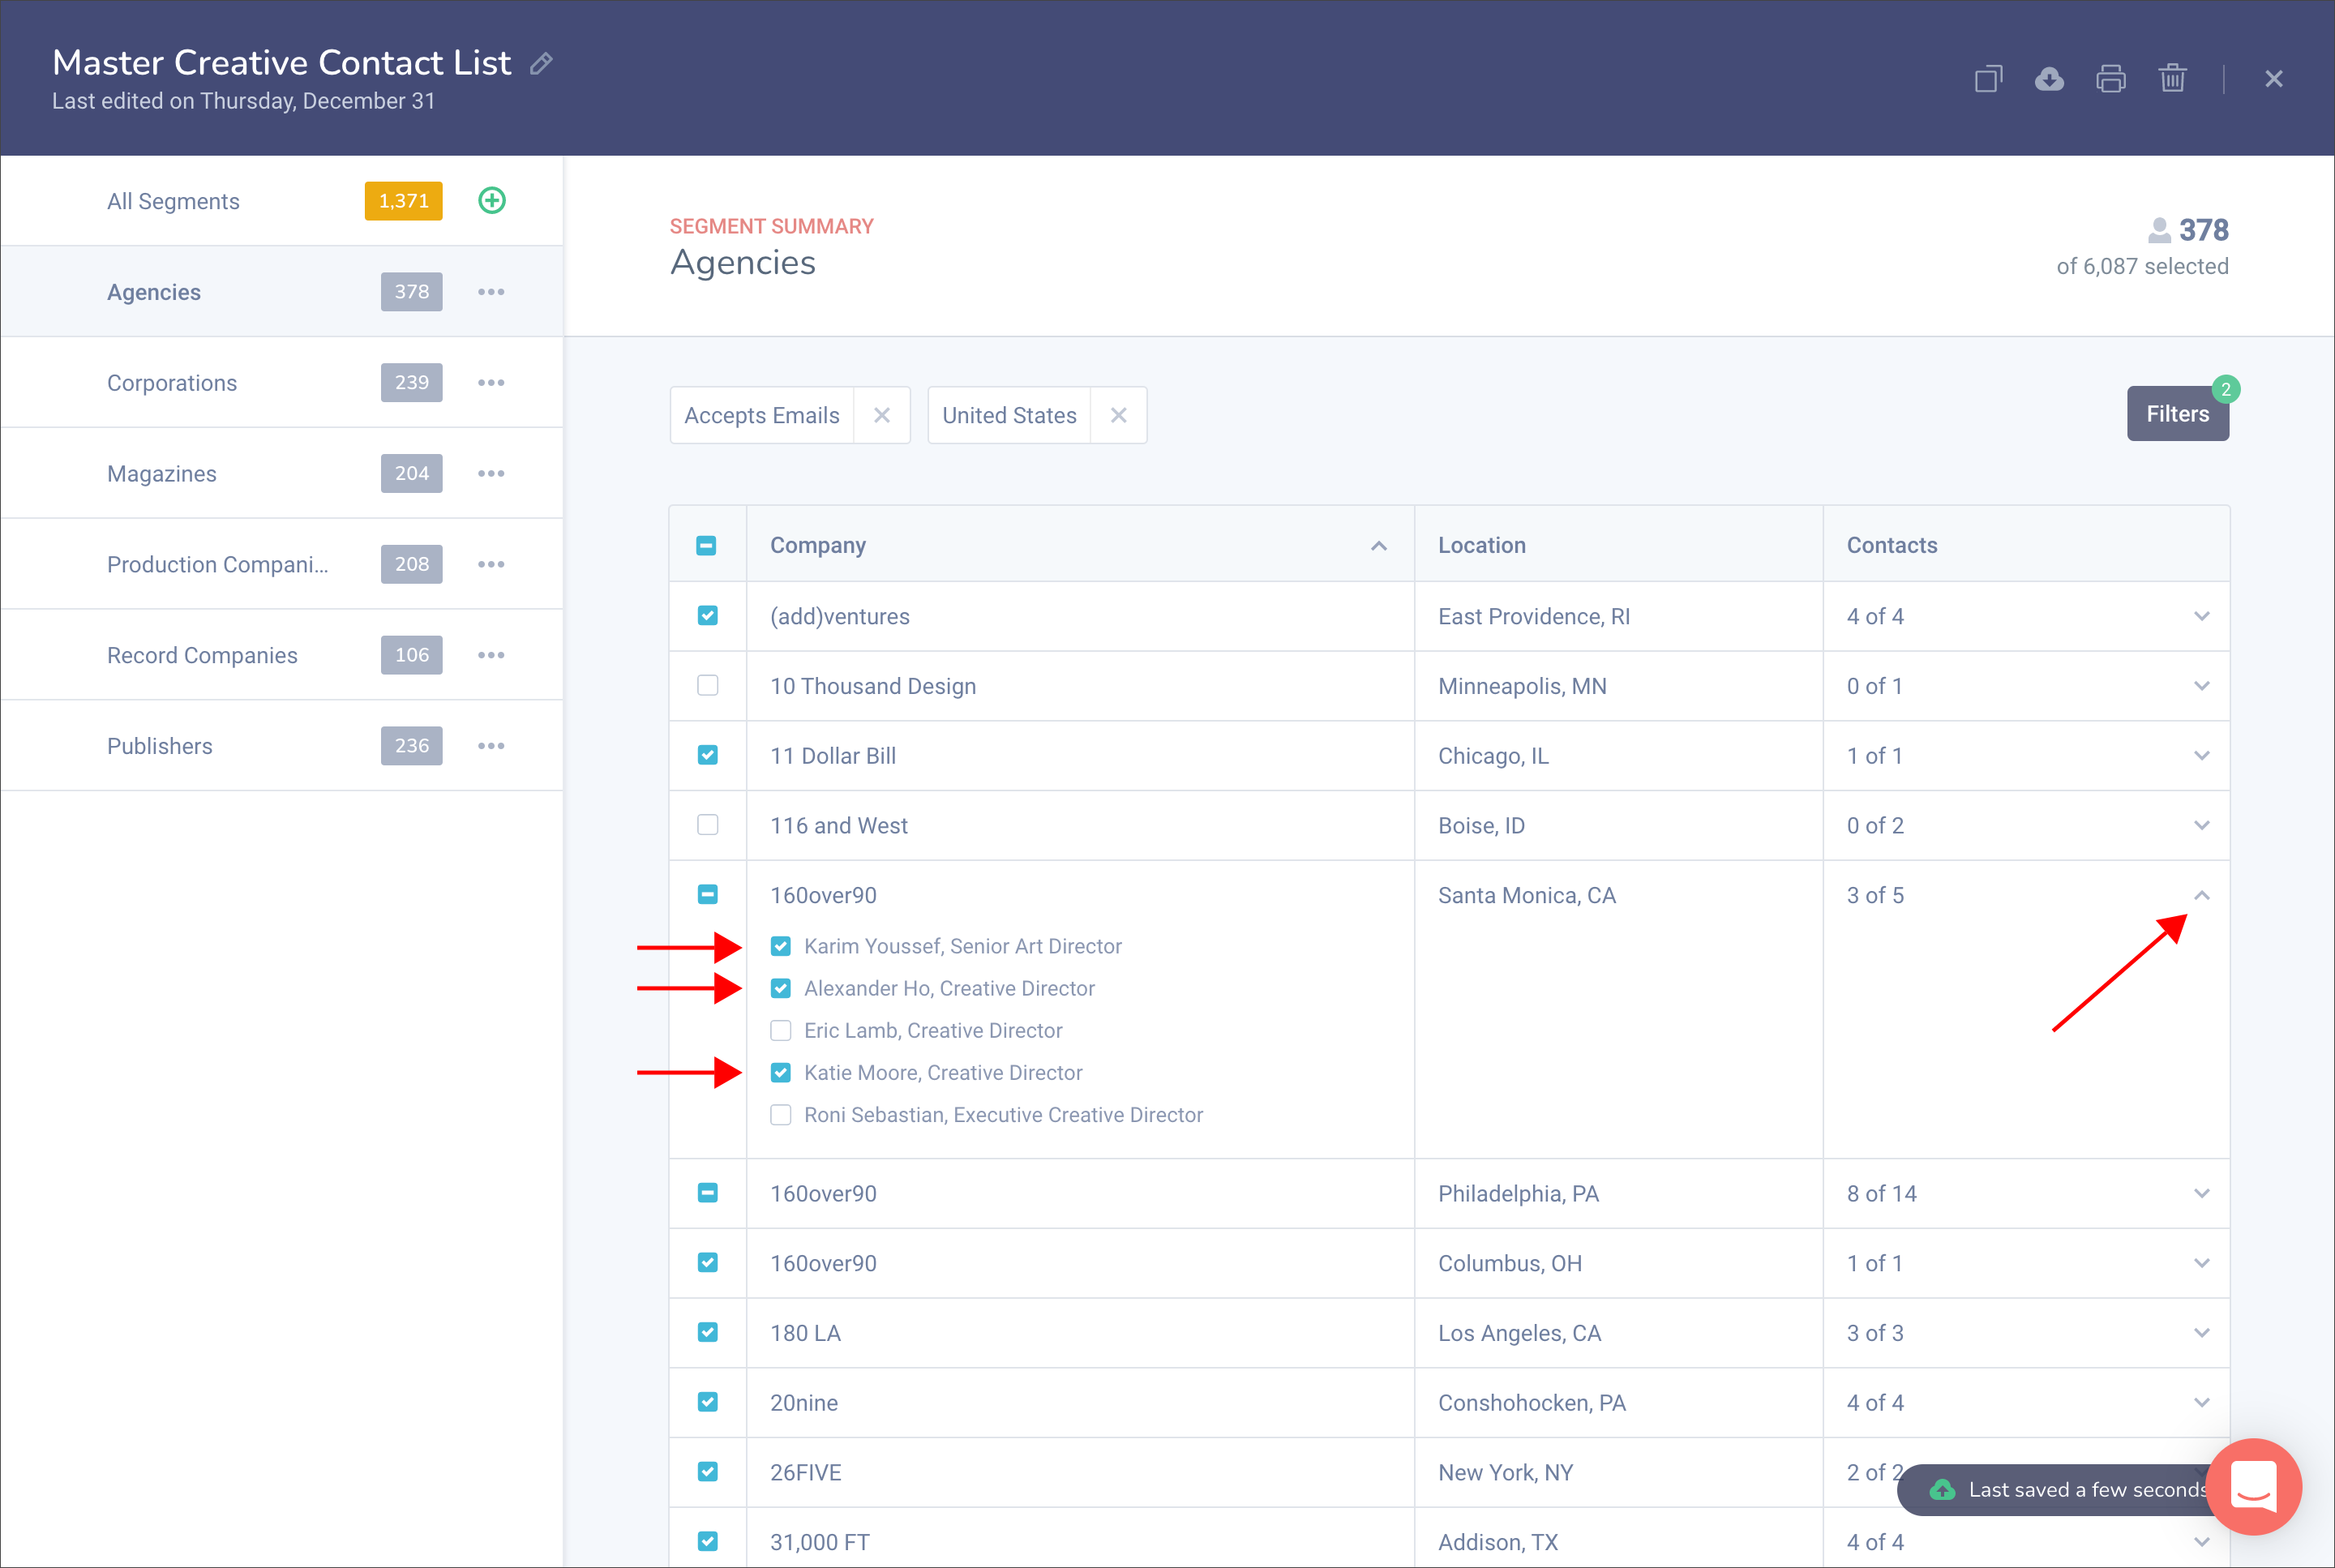Image resolution: width=2335 pixels, height=1568 pixels.
Task: Add a new segment with green plus
Action: tap(492, 200)
